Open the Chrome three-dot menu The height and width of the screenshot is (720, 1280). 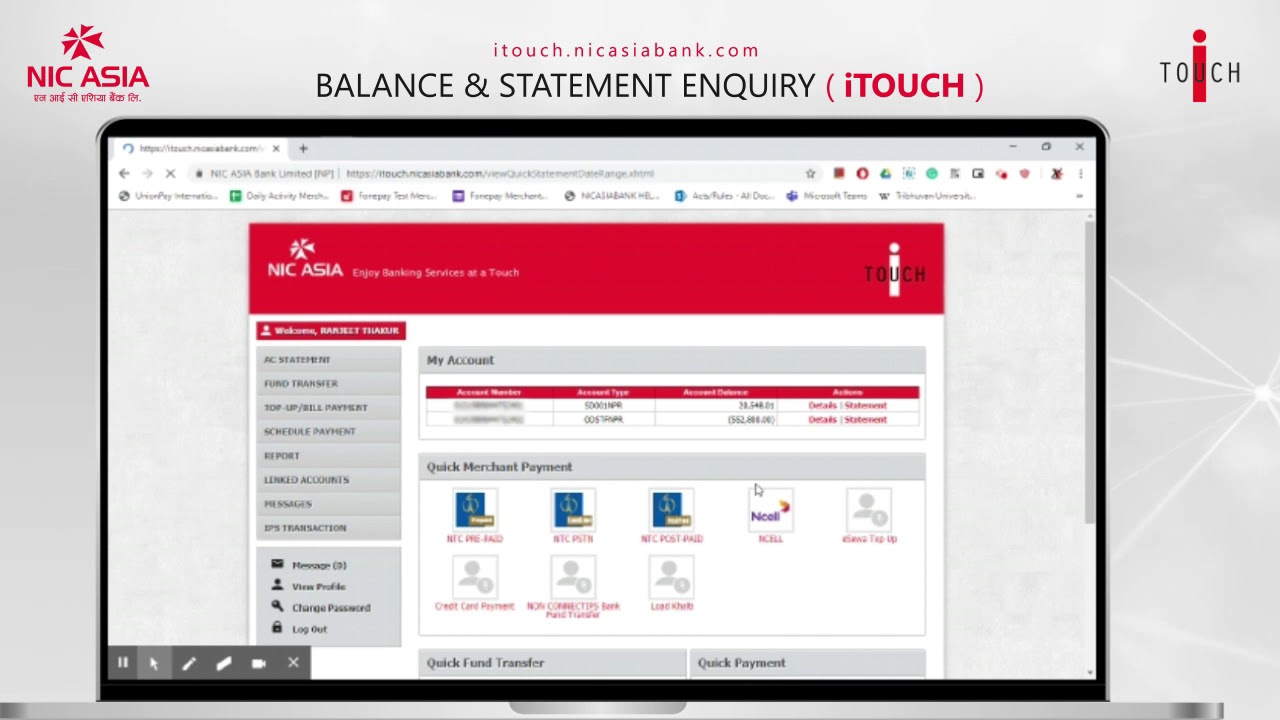pyautogui.click(x=1080, y=173)
